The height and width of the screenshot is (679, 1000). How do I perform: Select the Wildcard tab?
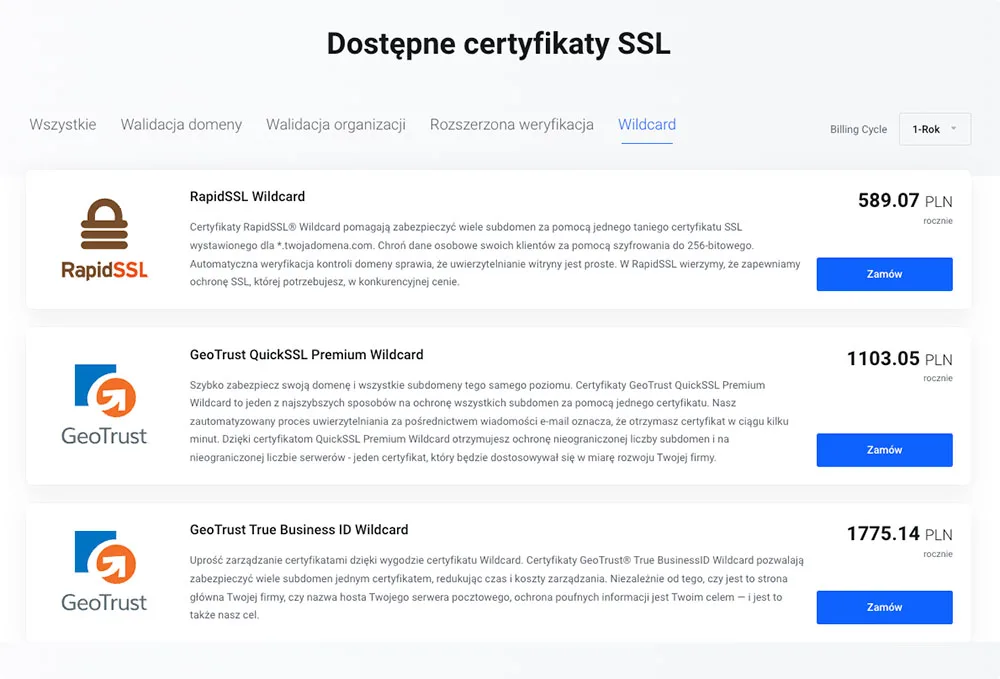tap(647, 124)
